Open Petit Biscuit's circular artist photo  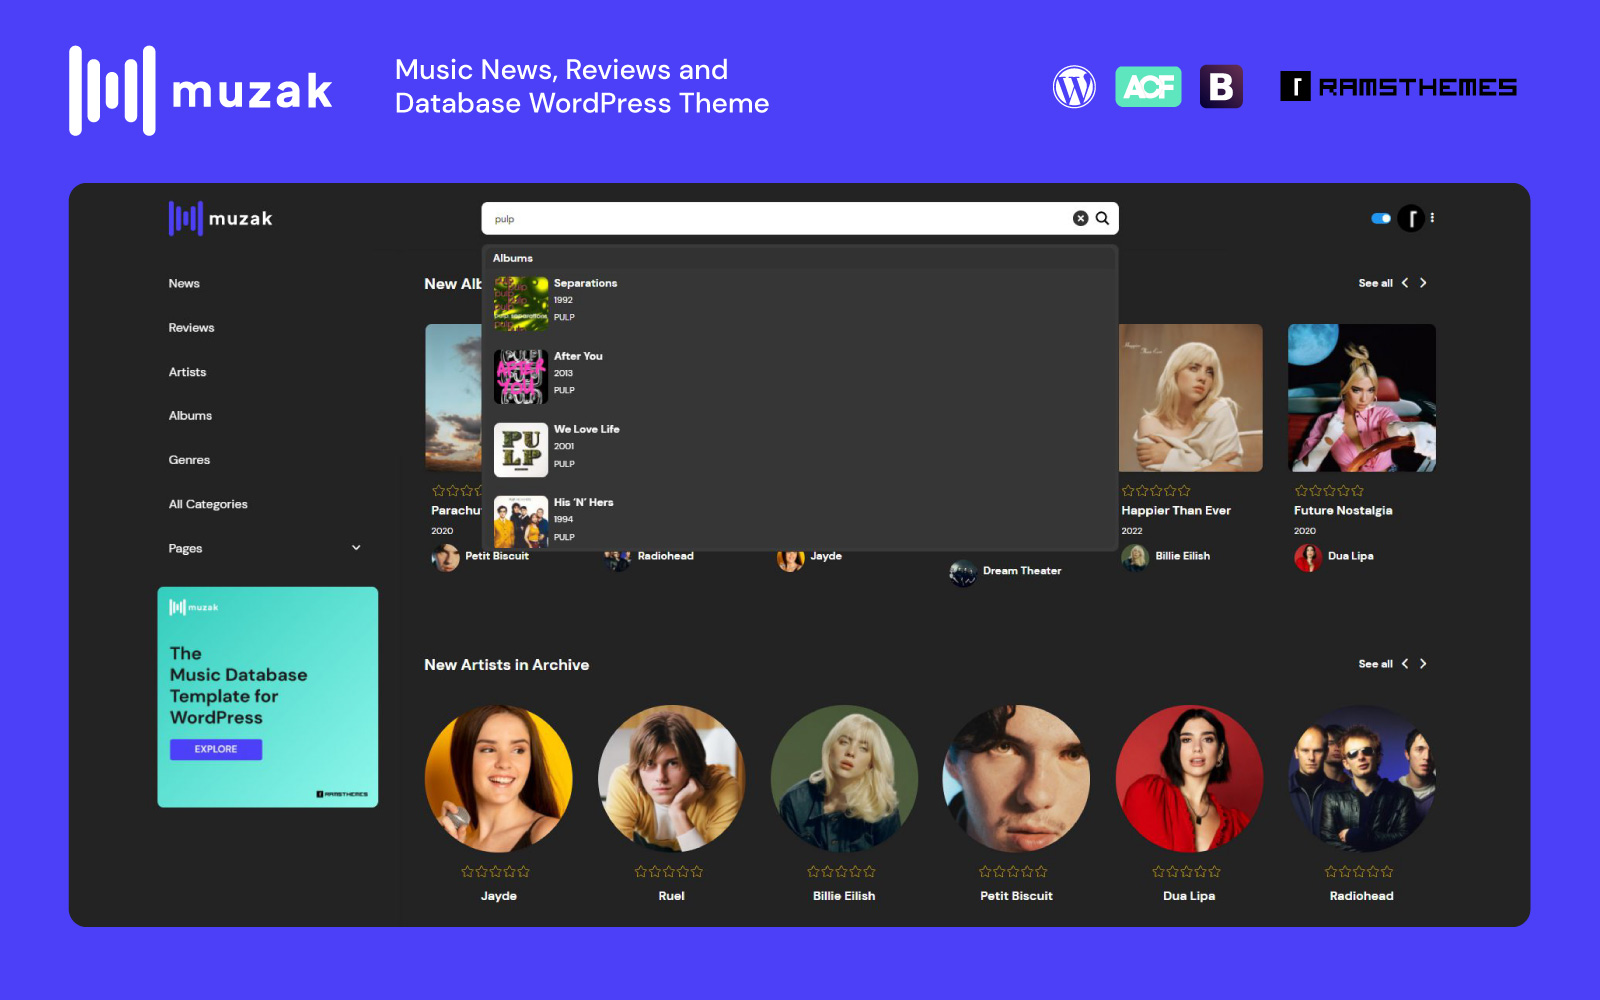click(1017, 779)
